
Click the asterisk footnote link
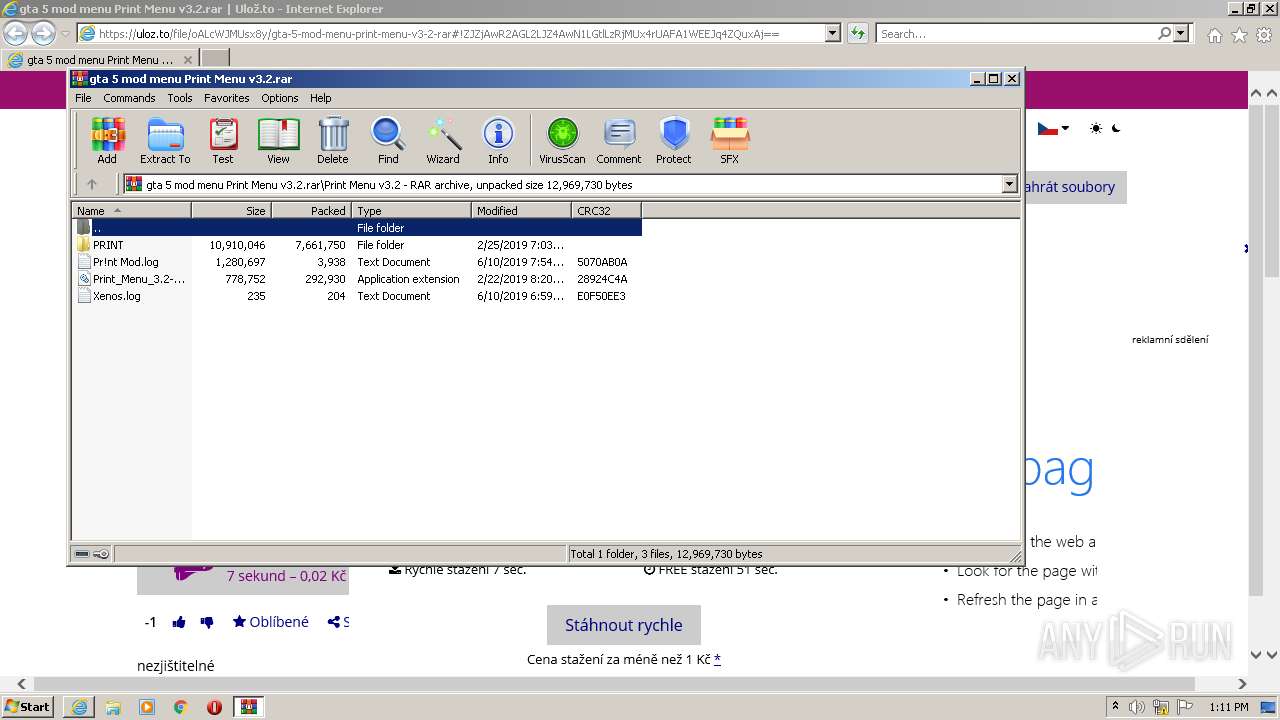click(717, 659)
